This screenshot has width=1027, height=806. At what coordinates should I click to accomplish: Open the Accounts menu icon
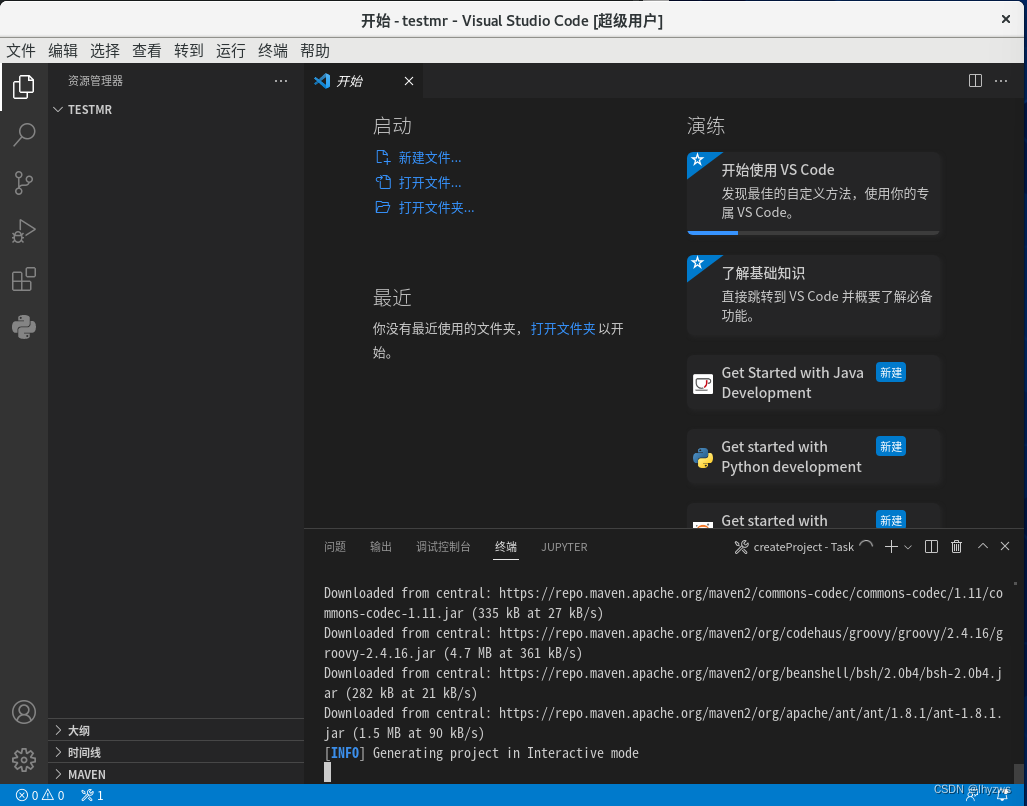pos(24,712)
